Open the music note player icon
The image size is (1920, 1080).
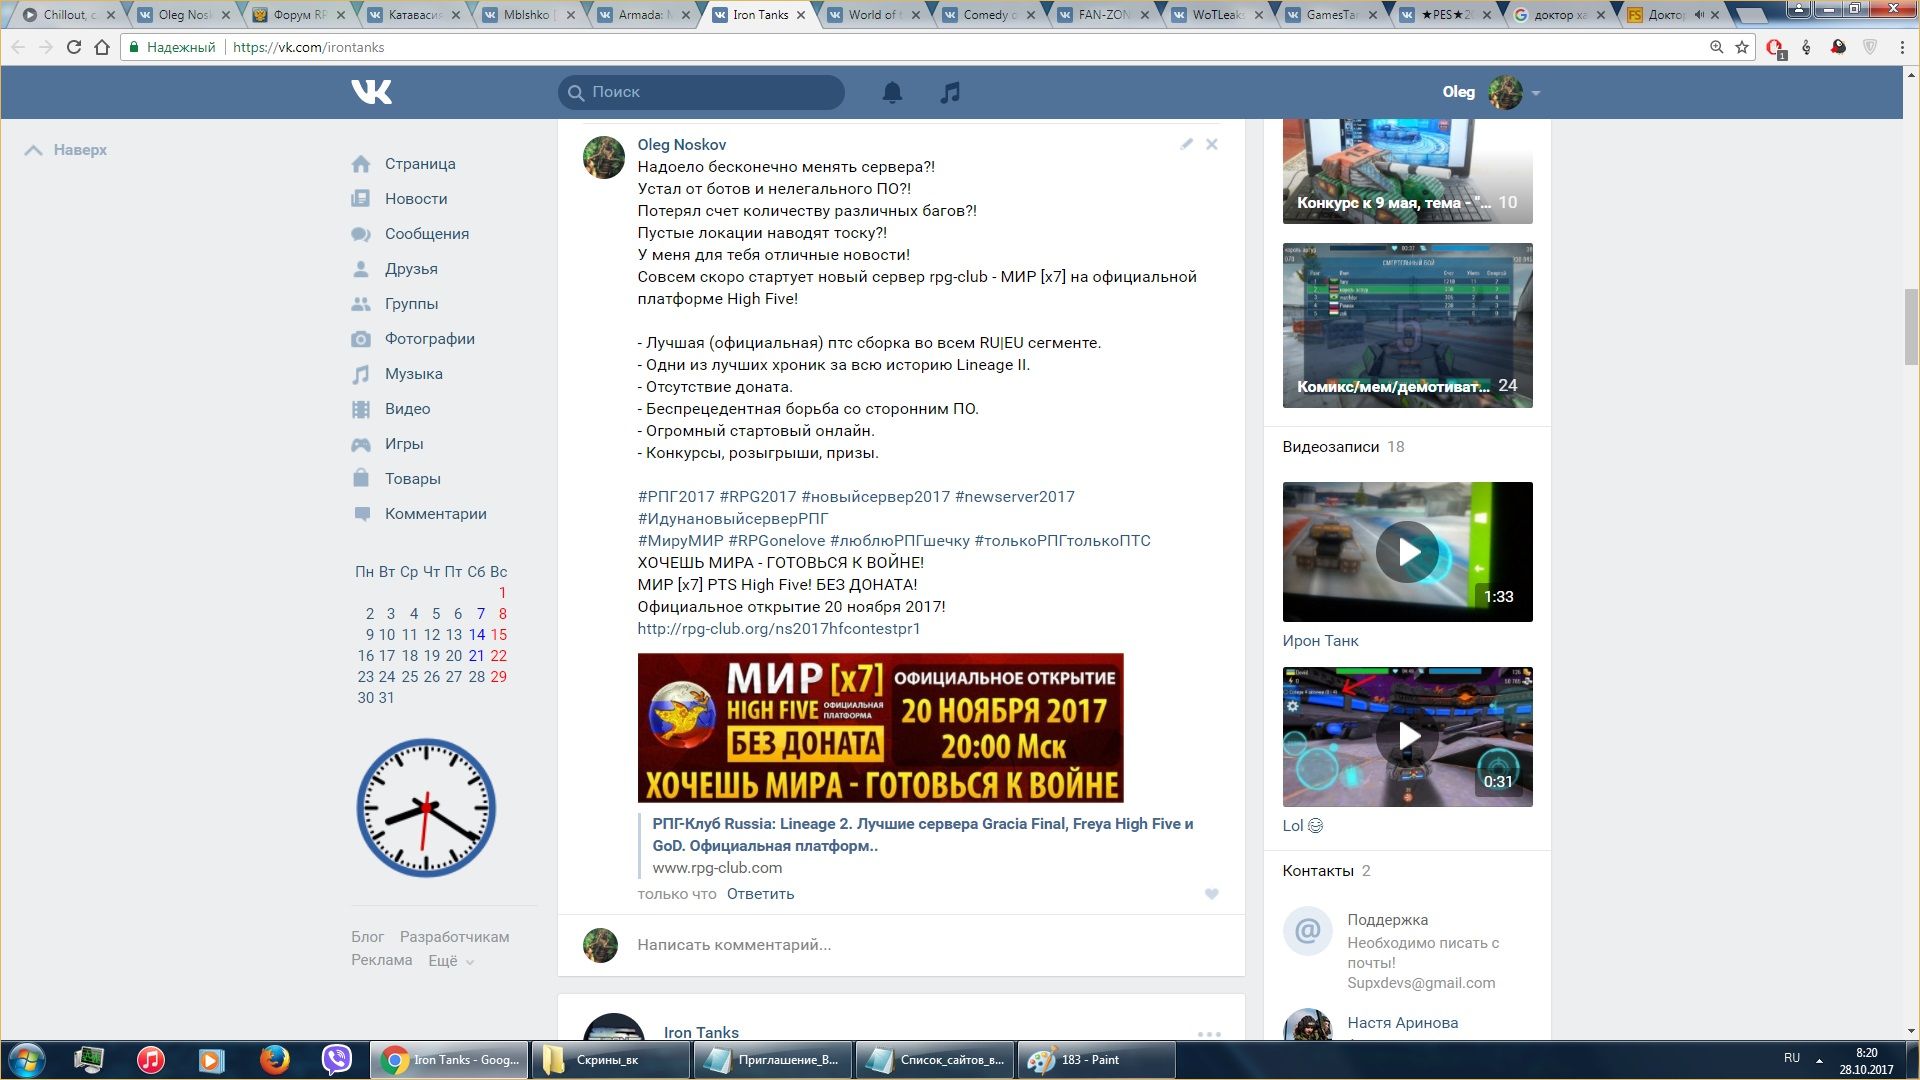950,93
